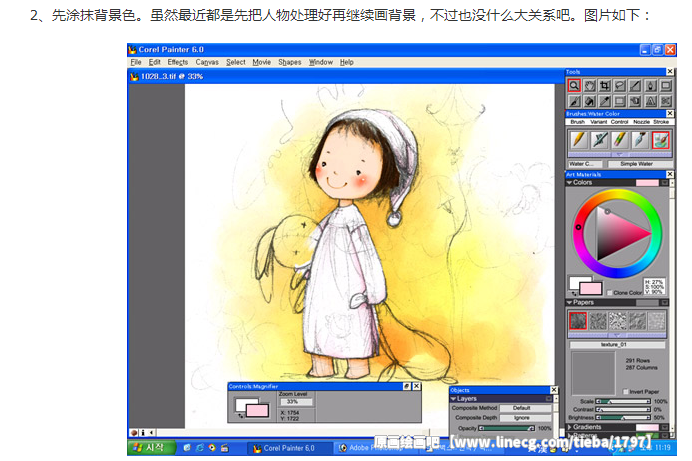Click the info icon at canvas bottom
Screen dimensions: 692x461
(143, 433)
